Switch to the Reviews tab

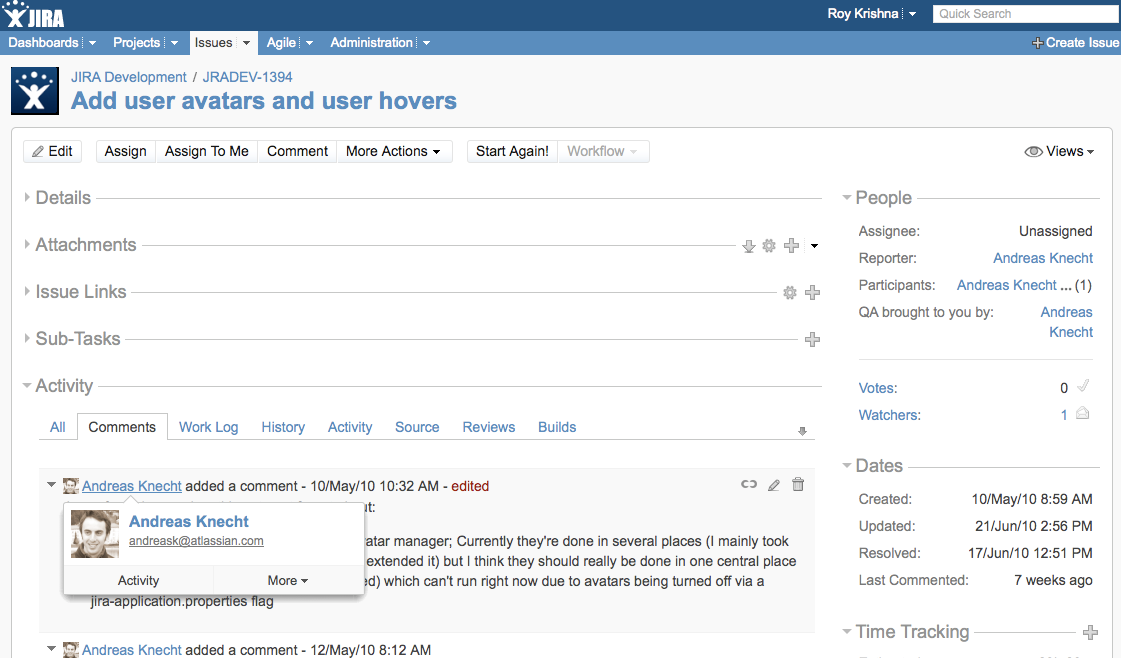488,427
